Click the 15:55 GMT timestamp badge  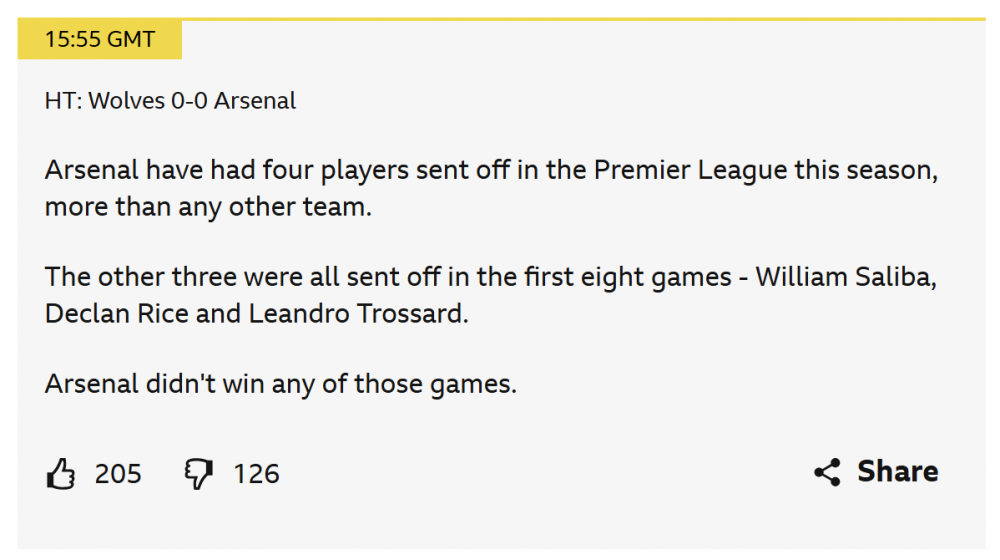pos(100,40)
